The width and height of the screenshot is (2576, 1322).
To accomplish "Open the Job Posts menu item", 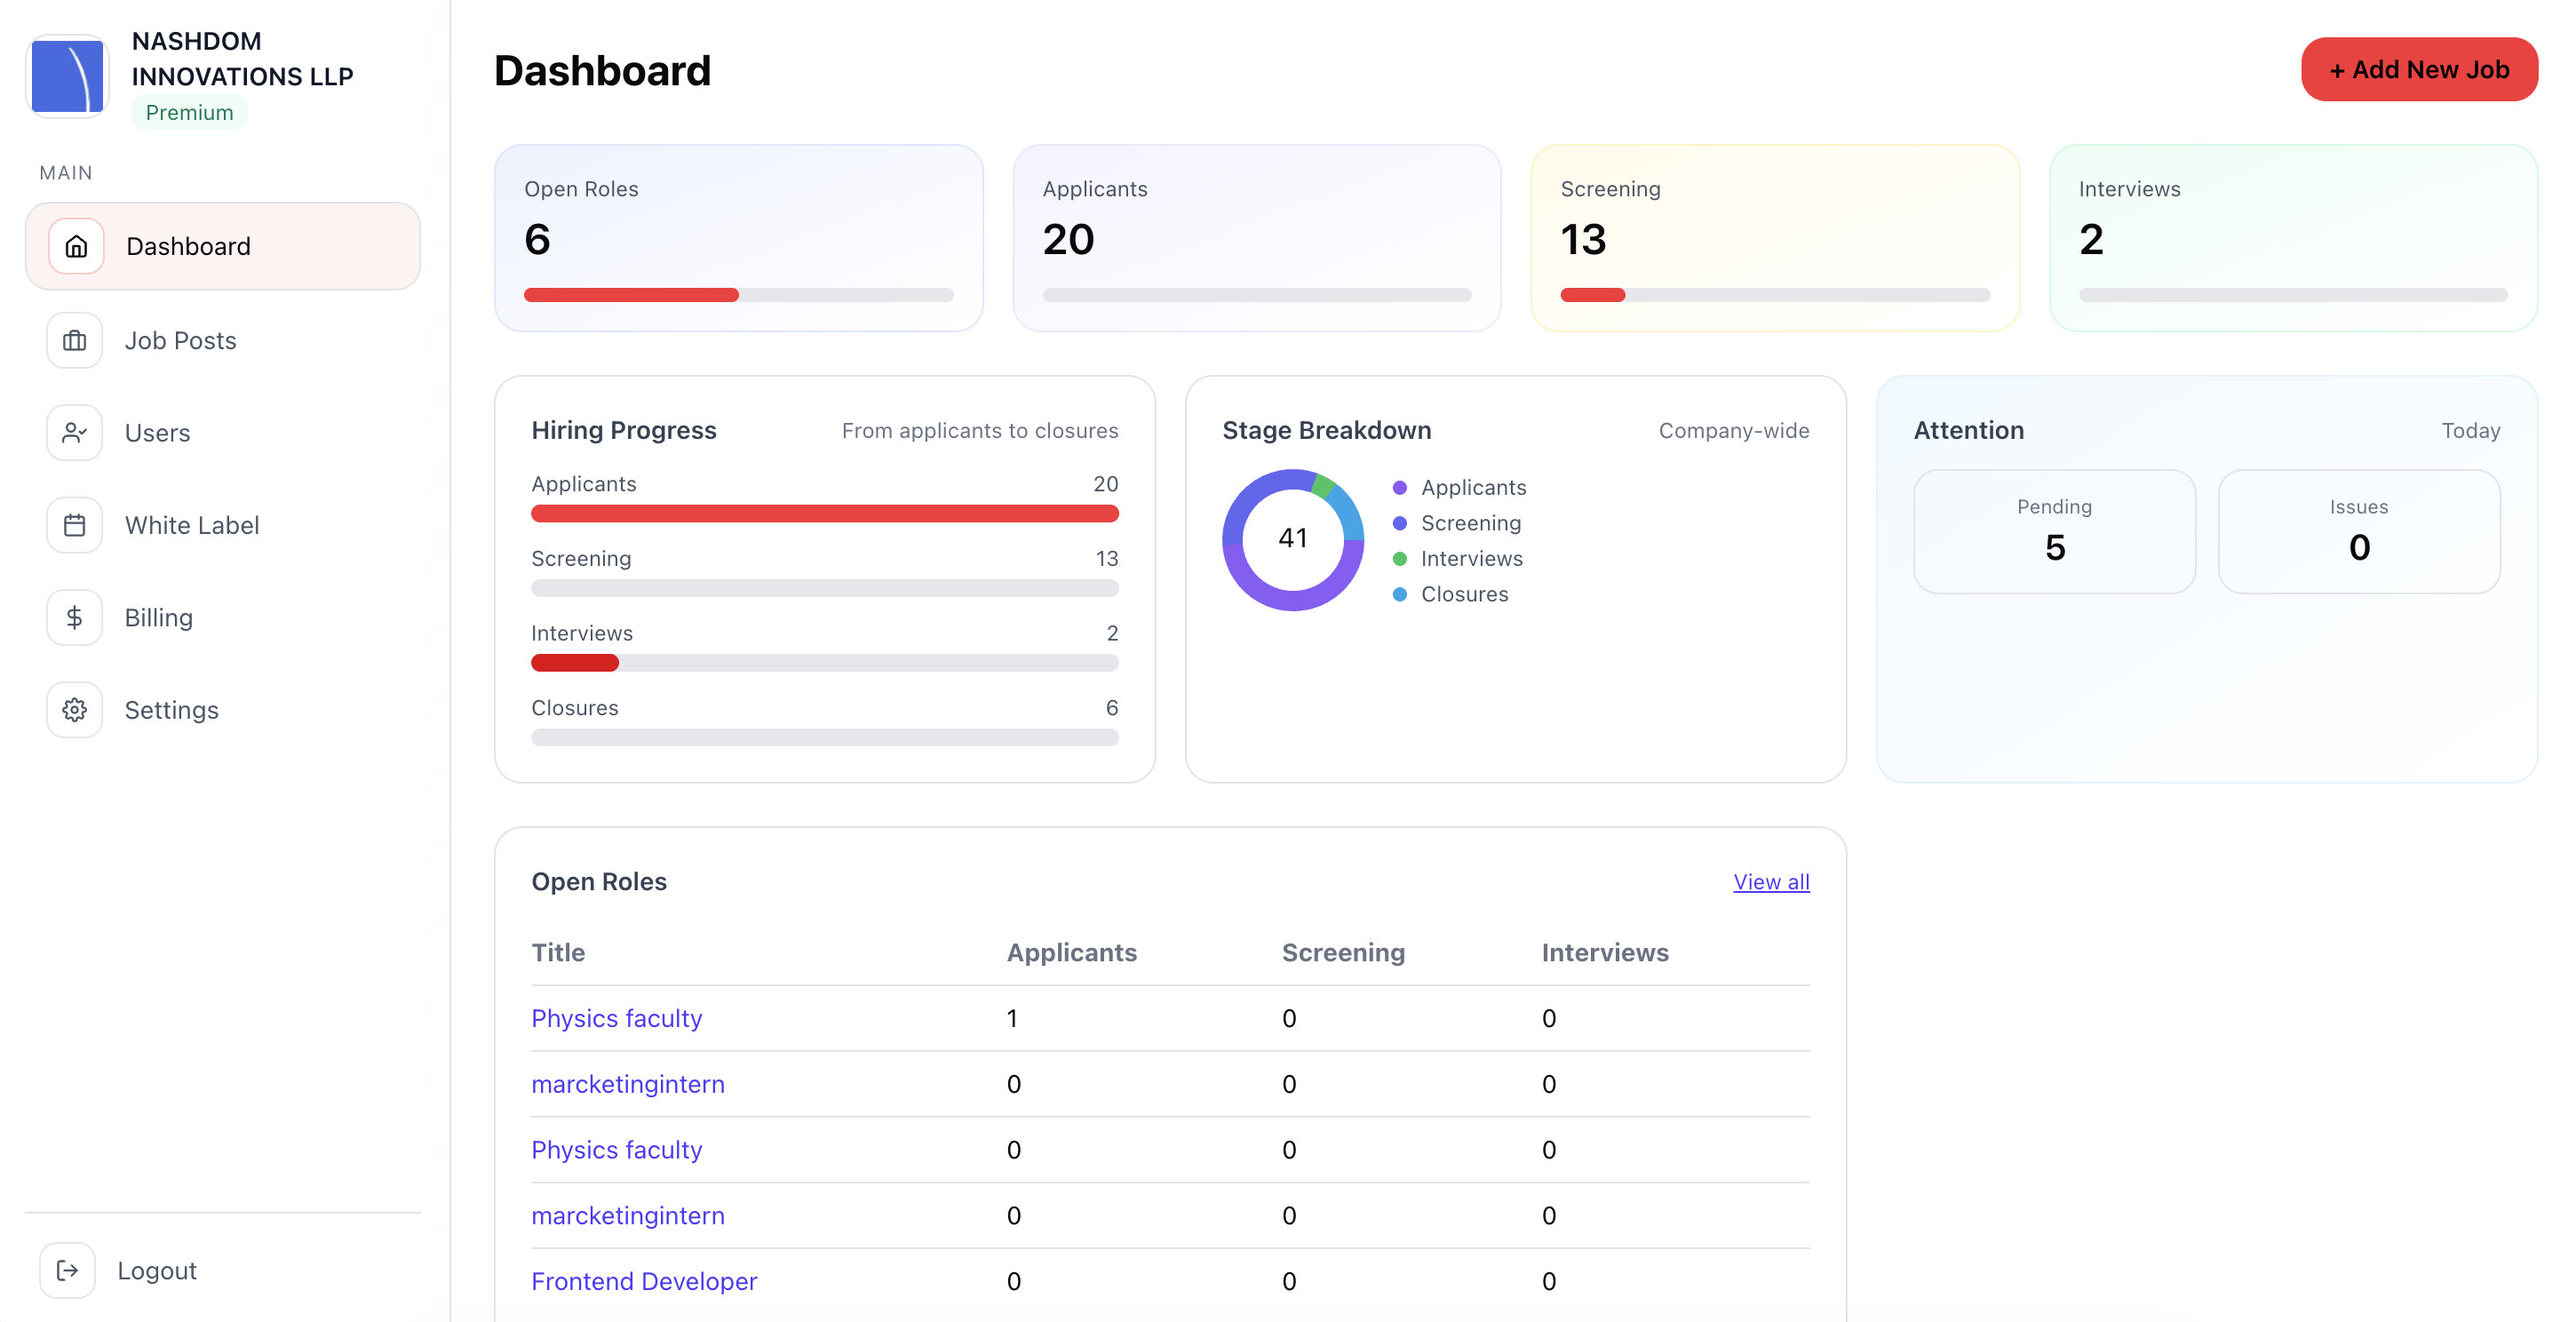I will point(180,341).
